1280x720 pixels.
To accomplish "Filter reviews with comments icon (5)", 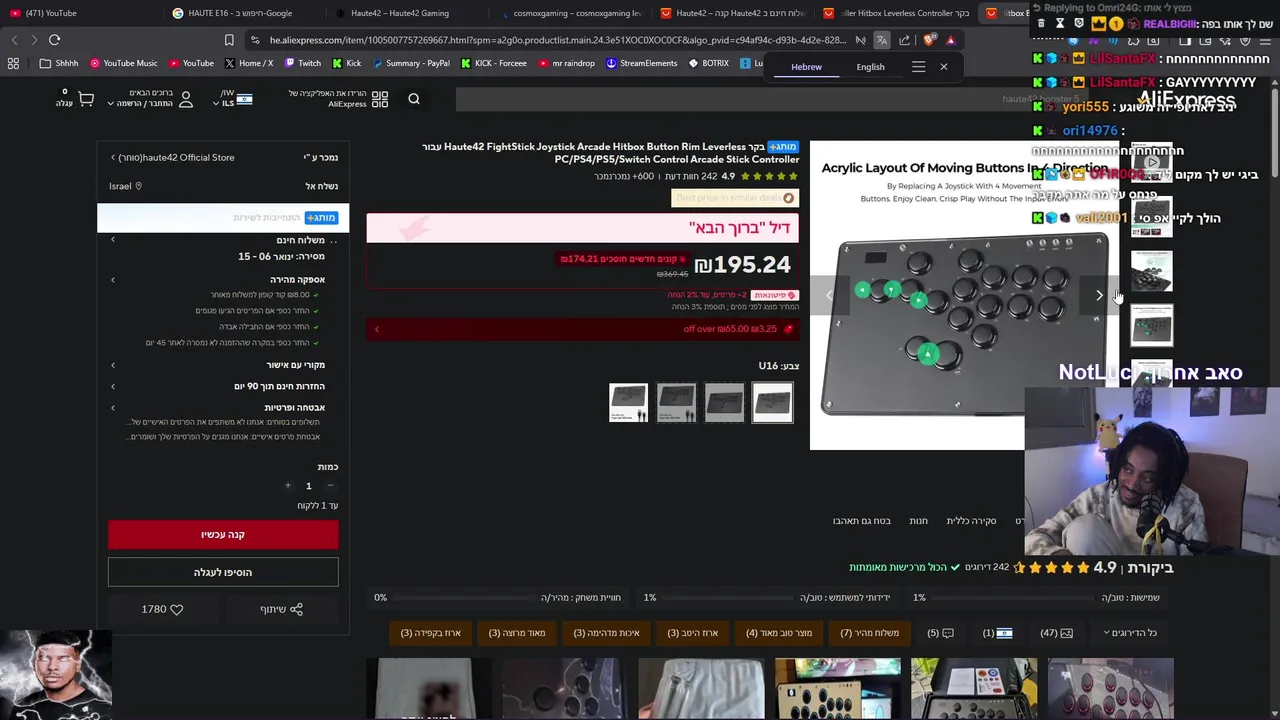I will pyautogui.click(x=941, y=633).
